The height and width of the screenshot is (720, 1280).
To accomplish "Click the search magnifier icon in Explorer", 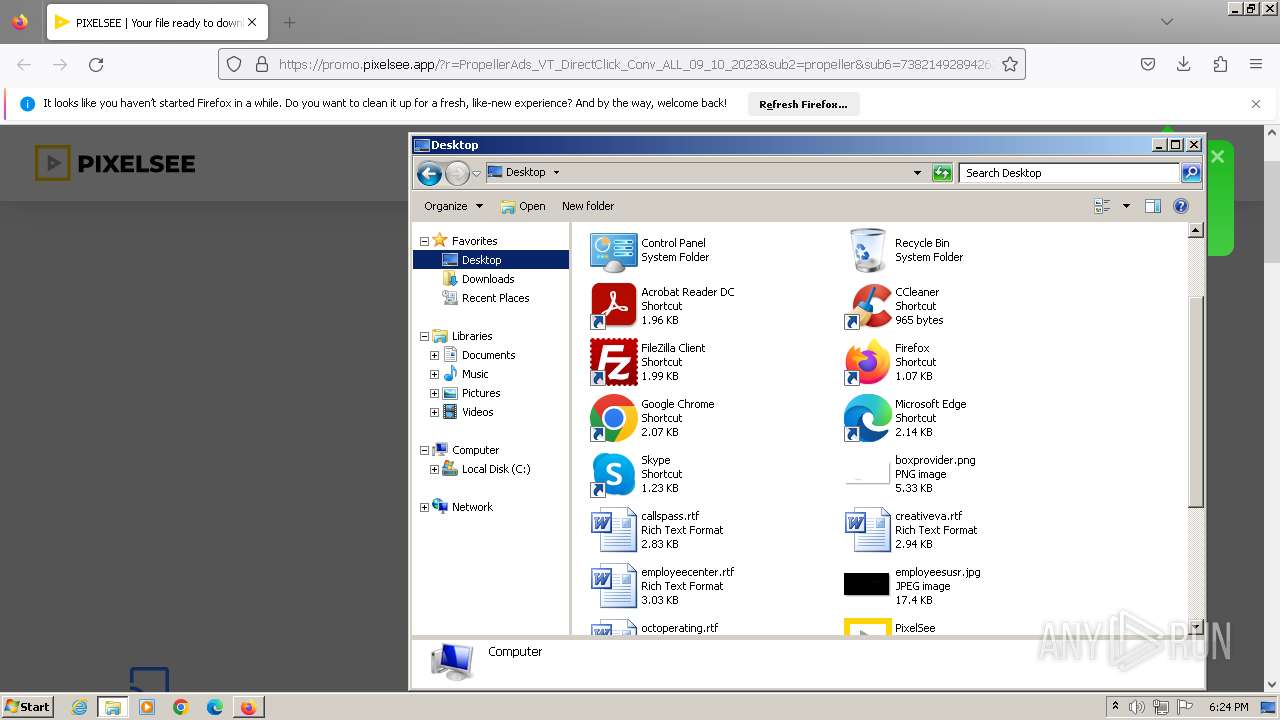I will (1190, 173).
